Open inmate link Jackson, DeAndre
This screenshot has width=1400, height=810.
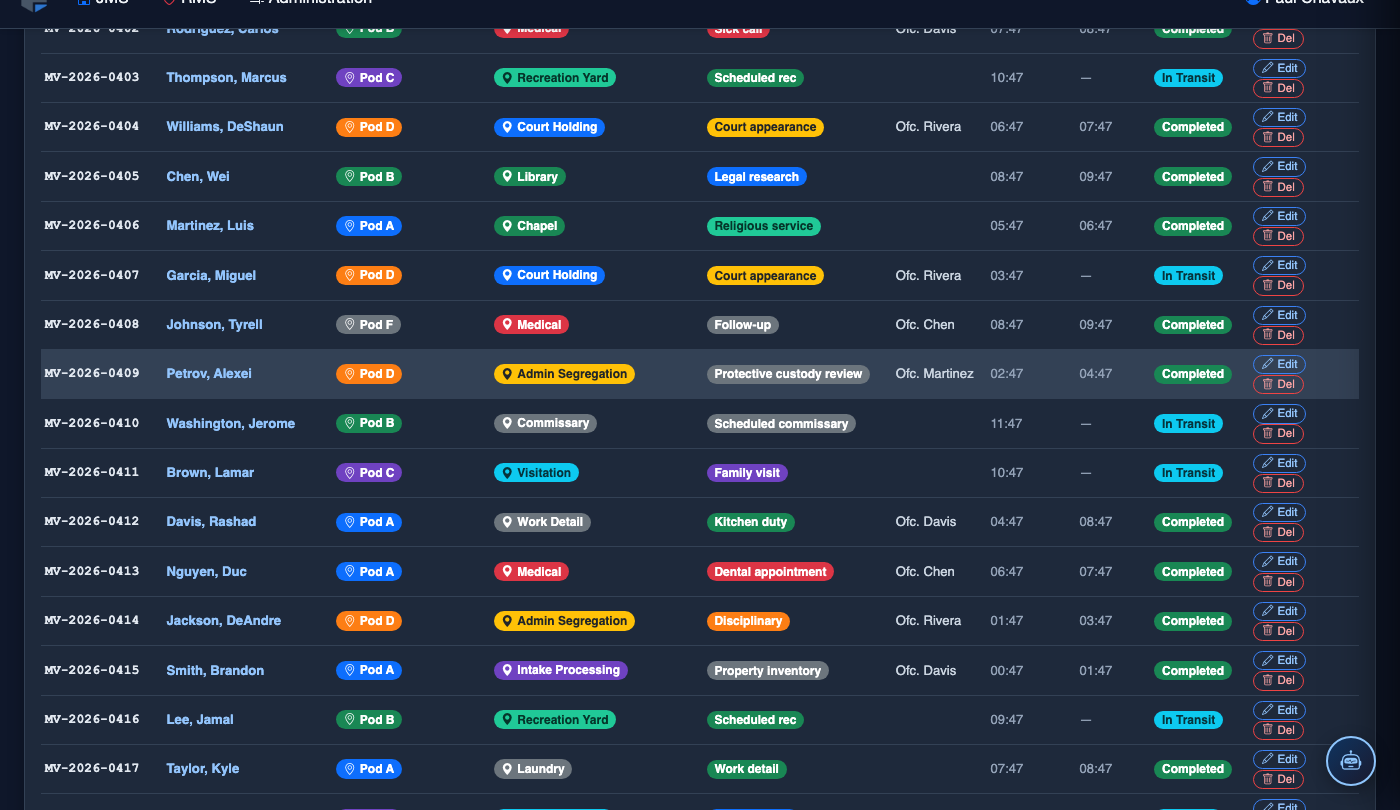[223, 621]
